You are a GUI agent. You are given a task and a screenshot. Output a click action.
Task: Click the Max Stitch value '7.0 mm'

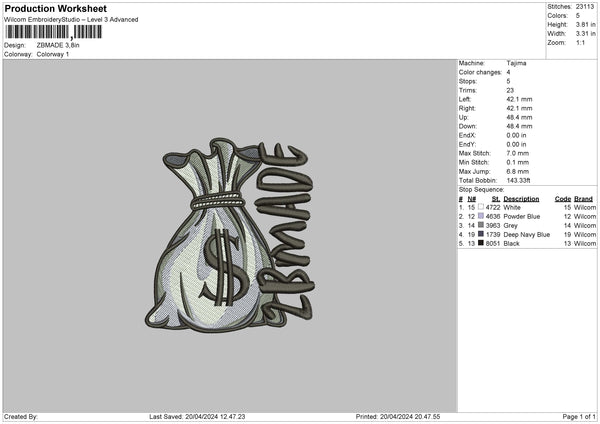tap(518, 153)
